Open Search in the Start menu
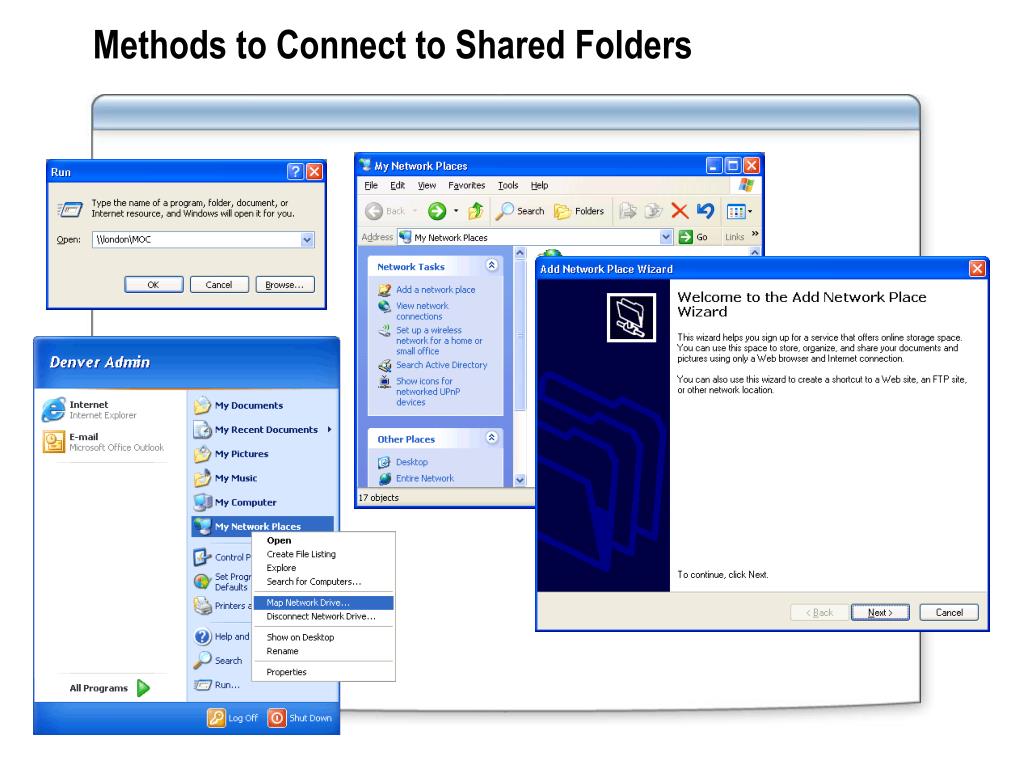The height and width of the screenshot is (768, 1024). 219,660
